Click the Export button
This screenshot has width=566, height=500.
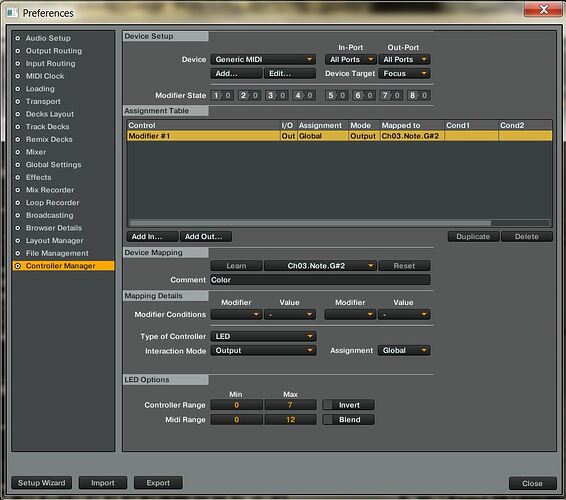[158, 483]
